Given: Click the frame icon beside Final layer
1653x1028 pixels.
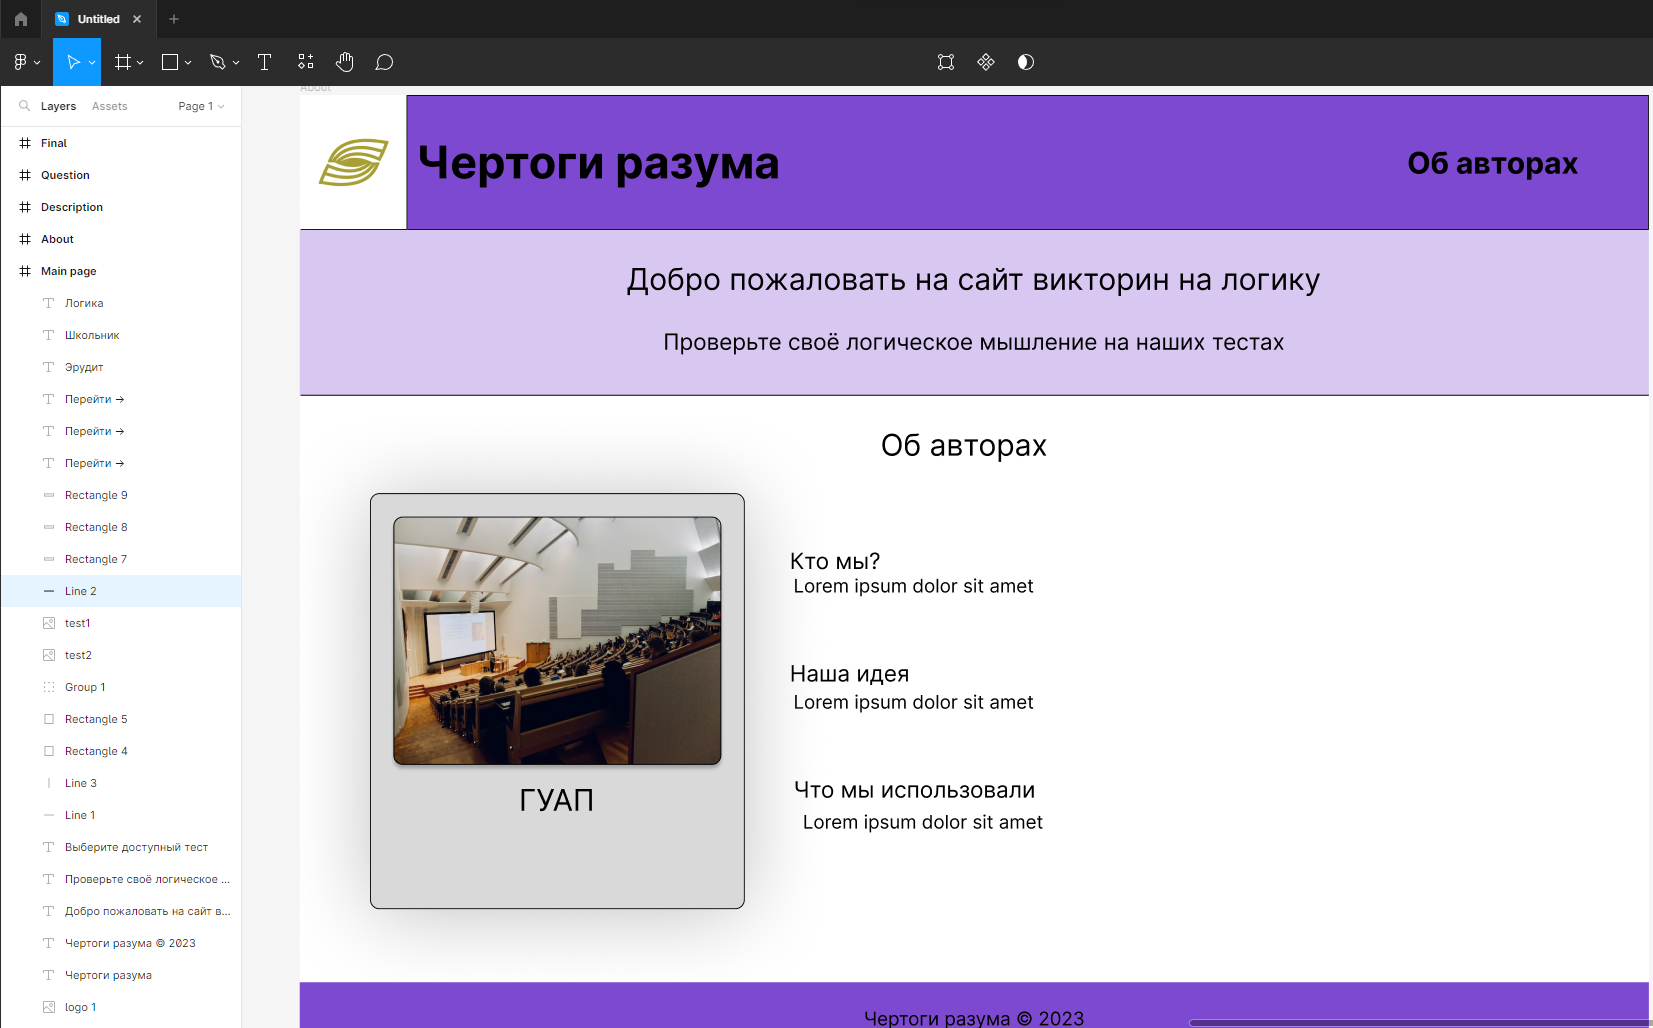Looking at the screenshot, I should pyautogui.click(x=25, y=143).
